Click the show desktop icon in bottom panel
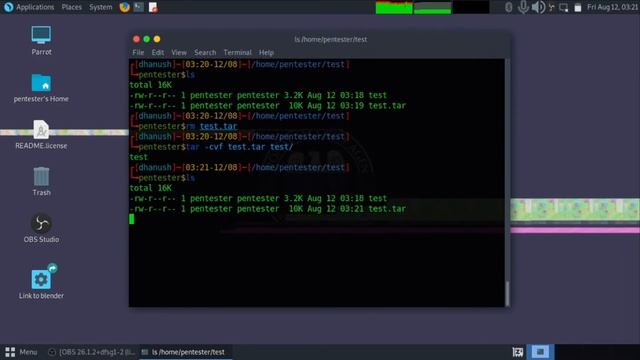The image size is (640, 360). [518, 352]
